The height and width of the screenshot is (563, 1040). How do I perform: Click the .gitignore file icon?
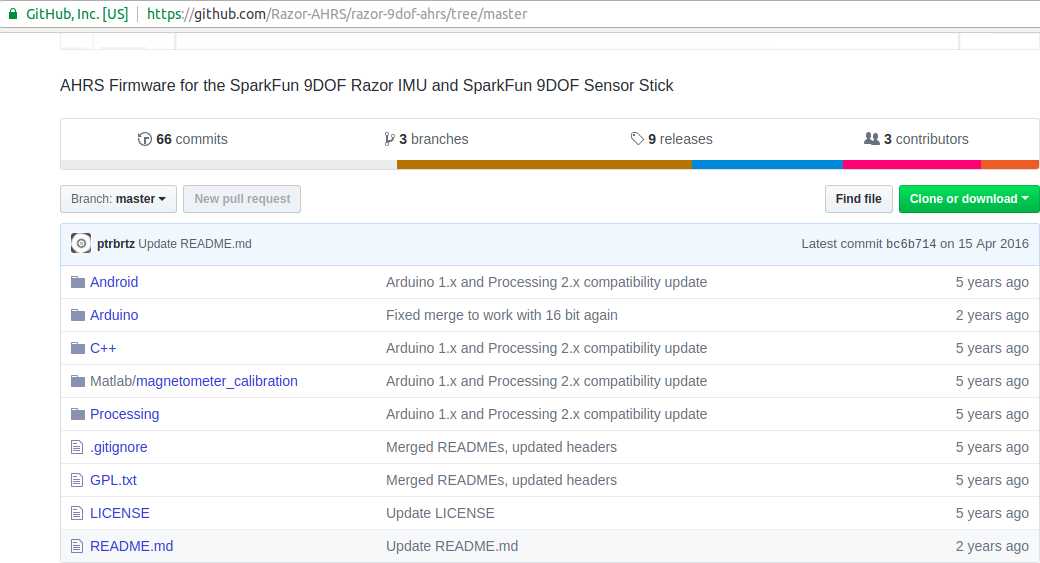click(x=77, y=447)
